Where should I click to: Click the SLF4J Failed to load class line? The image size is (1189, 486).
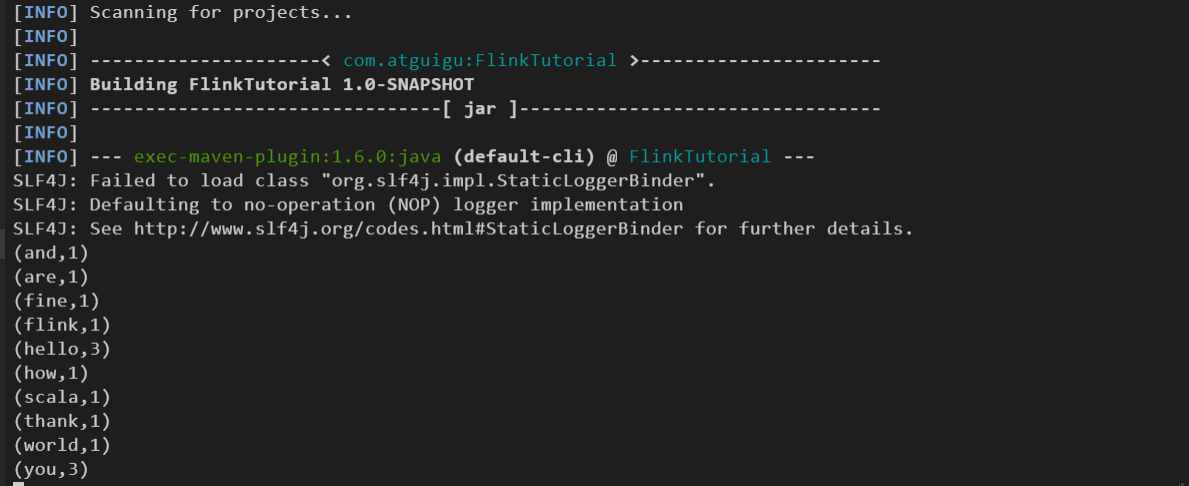(365, 181)
